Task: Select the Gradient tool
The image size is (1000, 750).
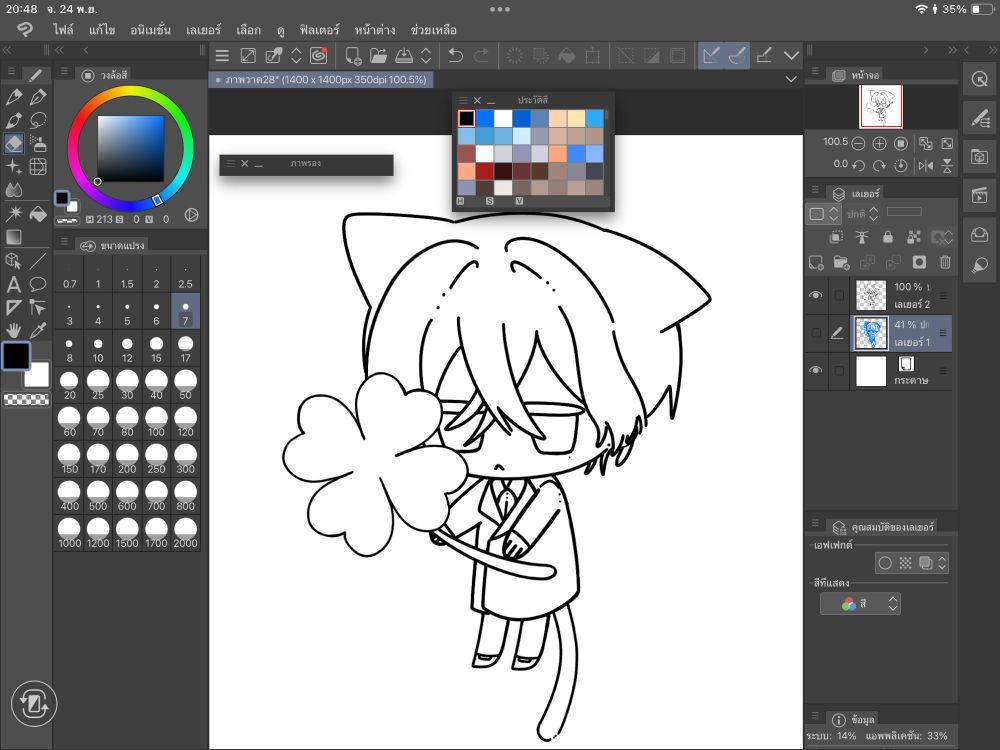Action: tap(13, 237)
